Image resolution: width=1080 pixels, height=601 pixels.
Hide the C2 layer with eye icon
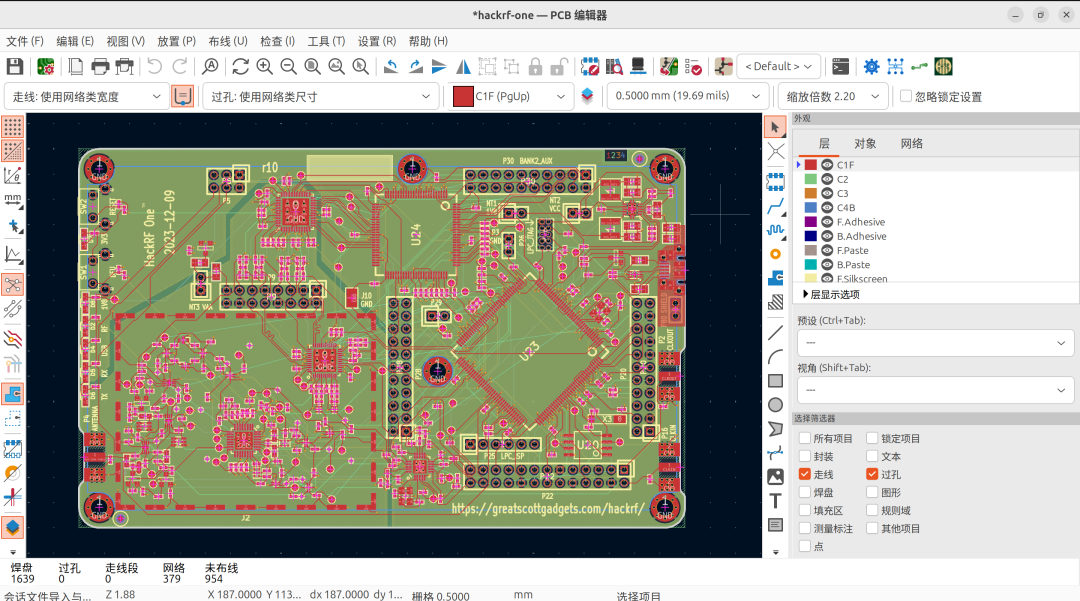pos(827,179)
